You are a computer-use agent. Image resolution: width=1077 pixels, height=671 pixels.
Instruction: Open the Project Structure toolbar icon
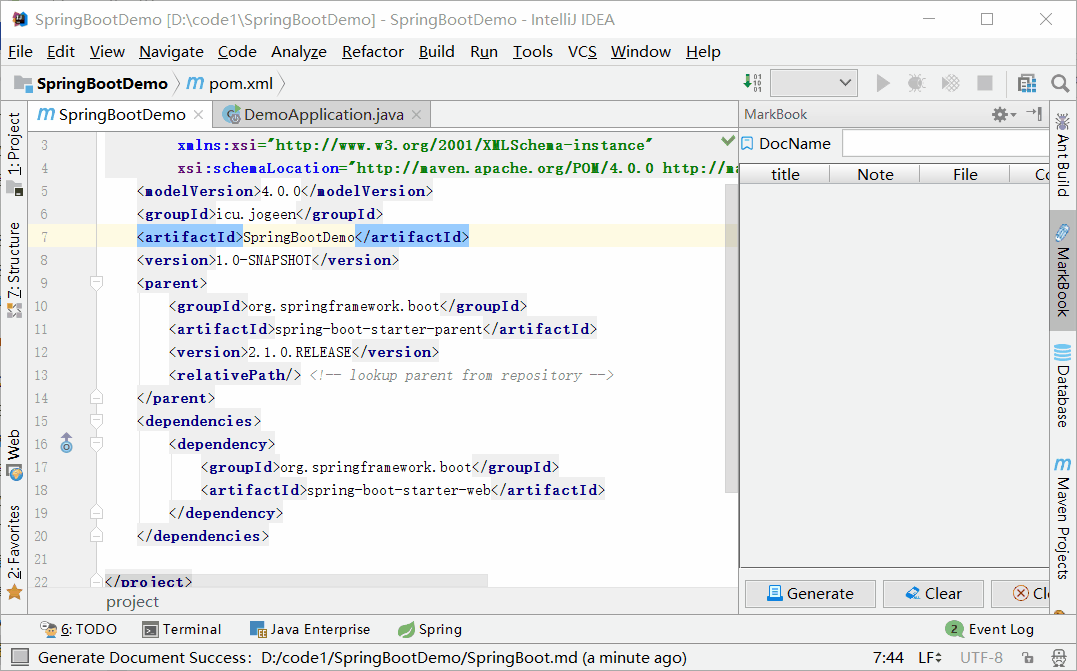coord(1027,84)
